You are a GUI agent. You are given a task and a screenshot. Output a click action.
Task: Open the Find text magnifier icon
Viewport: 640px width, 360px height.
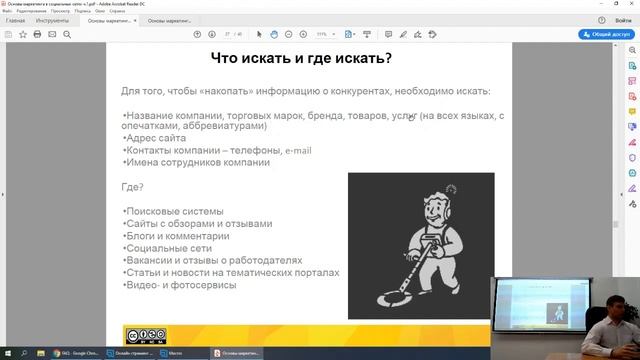click(67, 35)
